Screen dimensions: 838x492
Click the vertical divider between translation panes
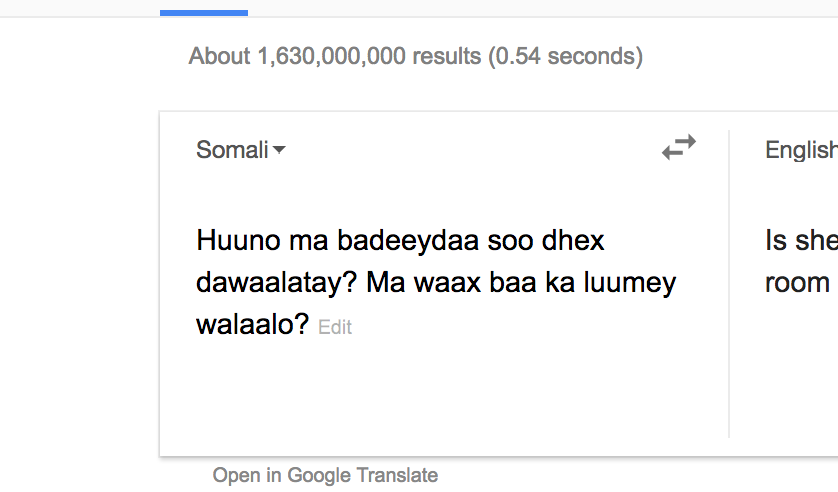pyautogui.click(x=729, y=284)
